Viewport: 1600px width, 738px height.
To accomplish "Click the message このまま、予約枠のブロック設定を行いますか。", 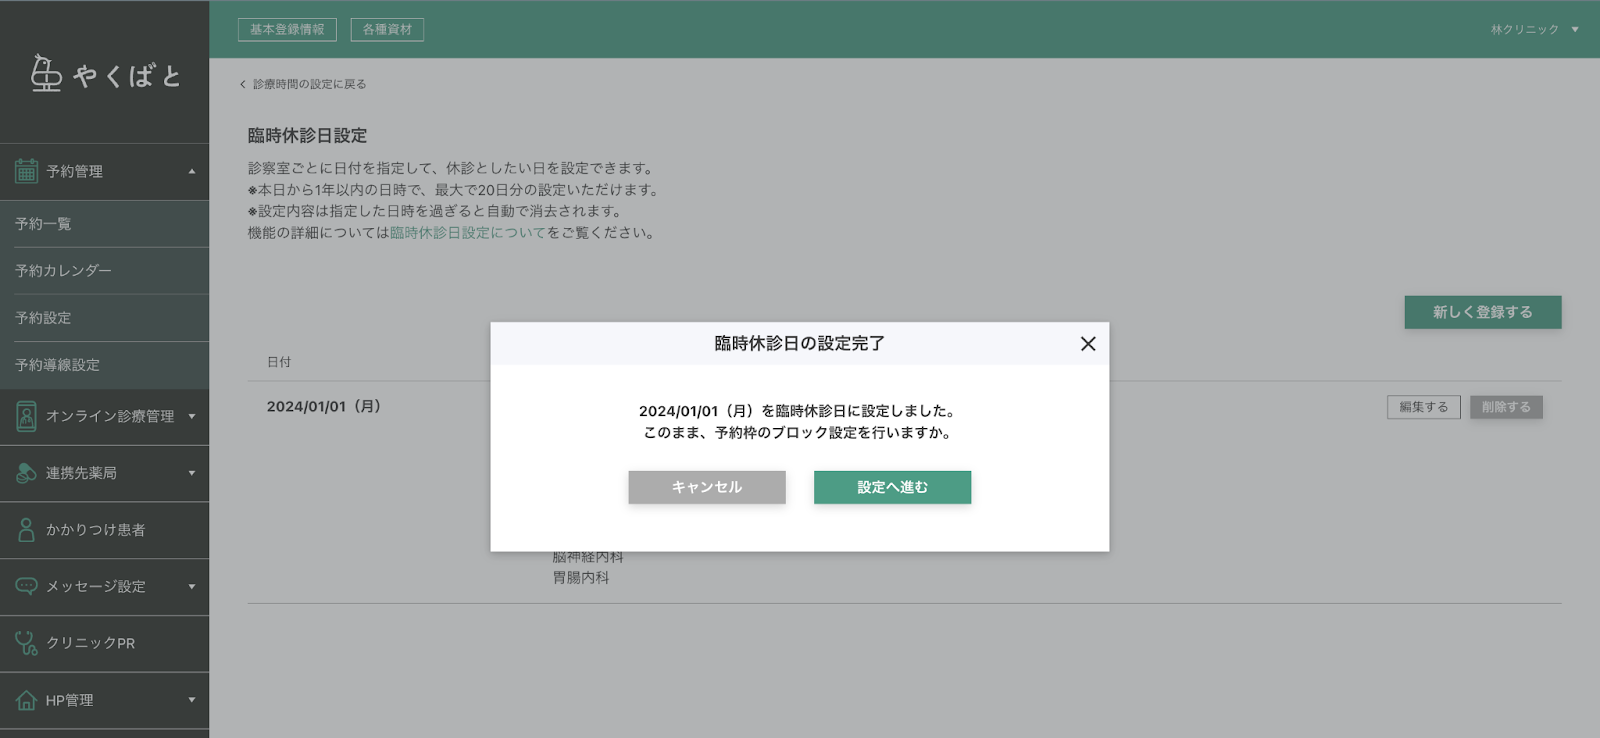I will coord(799,433).
